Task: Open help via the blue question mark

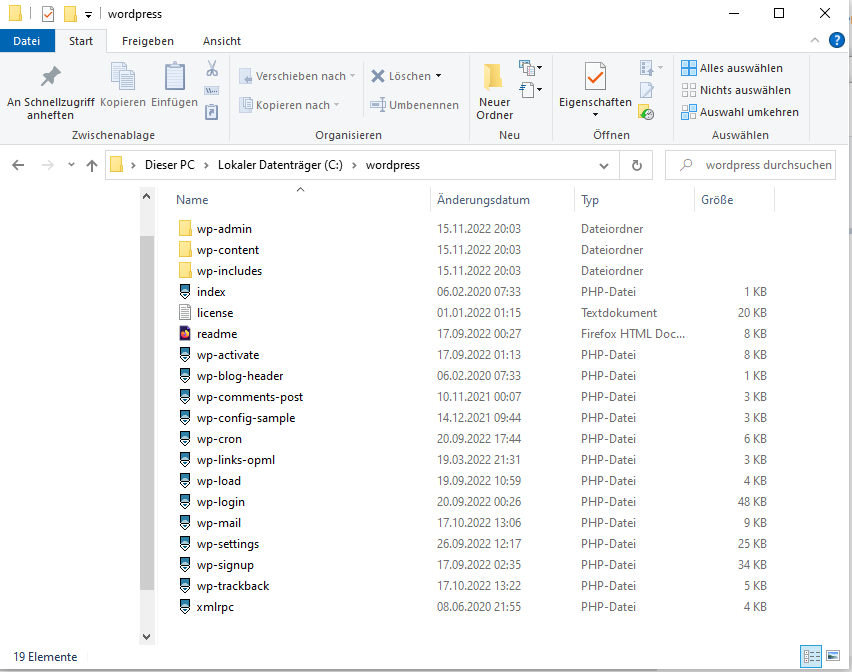Action: [836, 40]
